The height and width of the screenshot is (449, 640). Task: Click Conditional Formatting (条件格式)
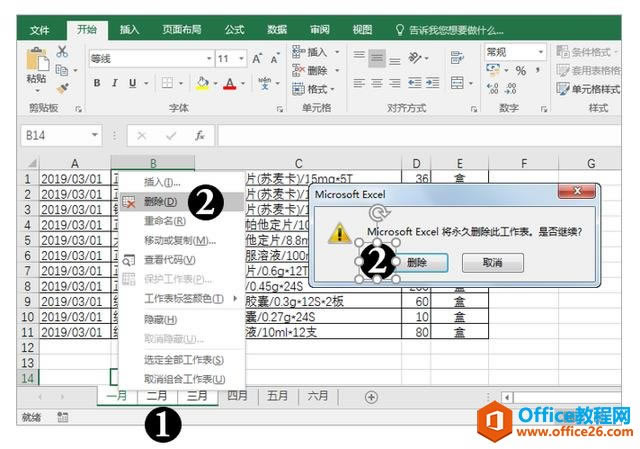point(588,52)
